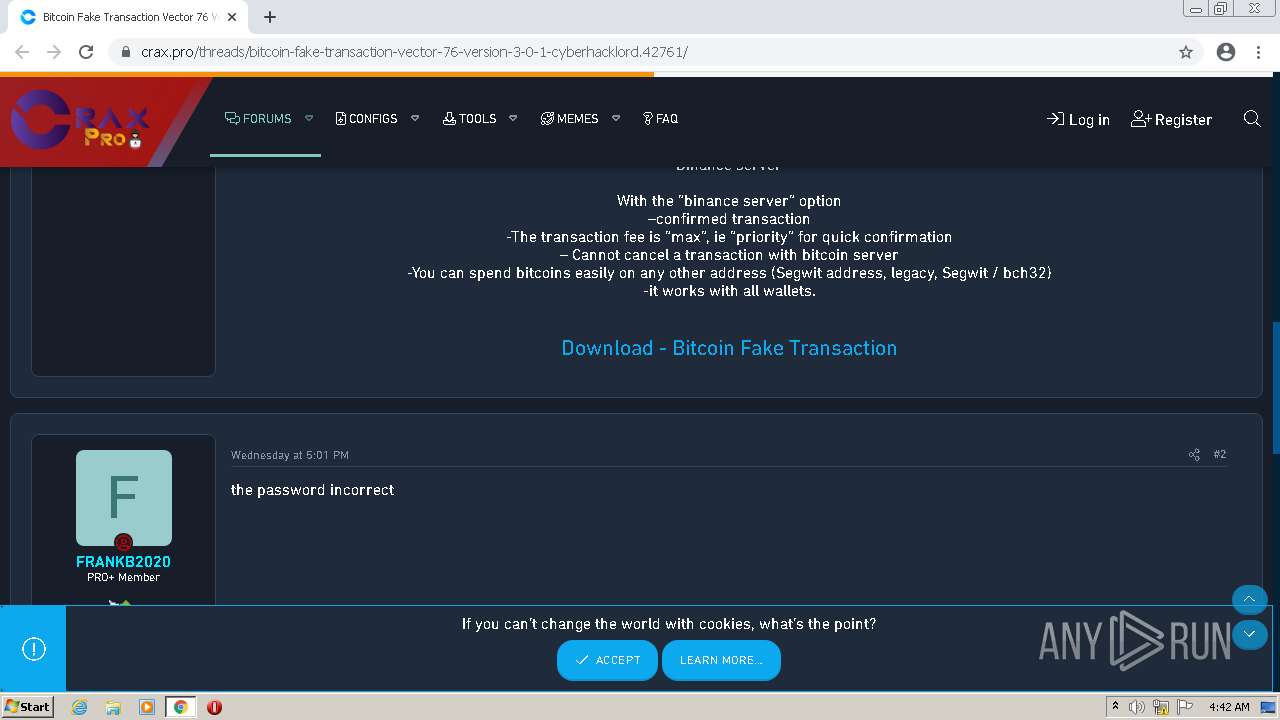Open File Explorer from taskbar
The width and height of the screenshot is (1280, 720).
point(113,707)
